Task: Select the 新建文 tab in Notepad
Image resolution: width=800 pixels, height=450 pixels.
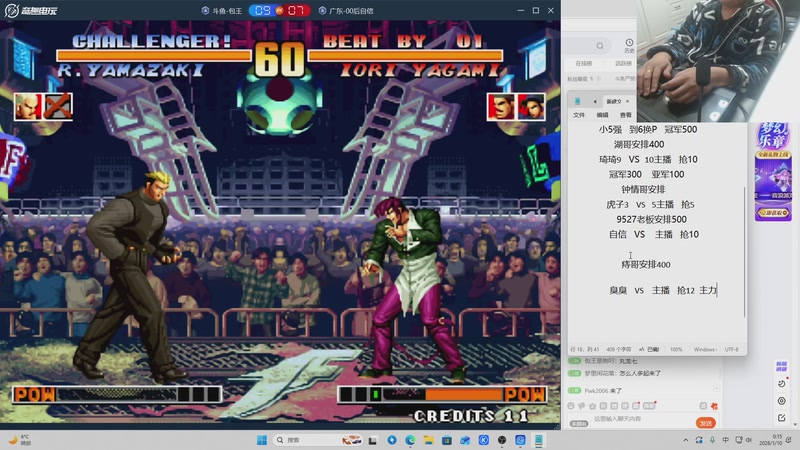Action: [614, 101]
